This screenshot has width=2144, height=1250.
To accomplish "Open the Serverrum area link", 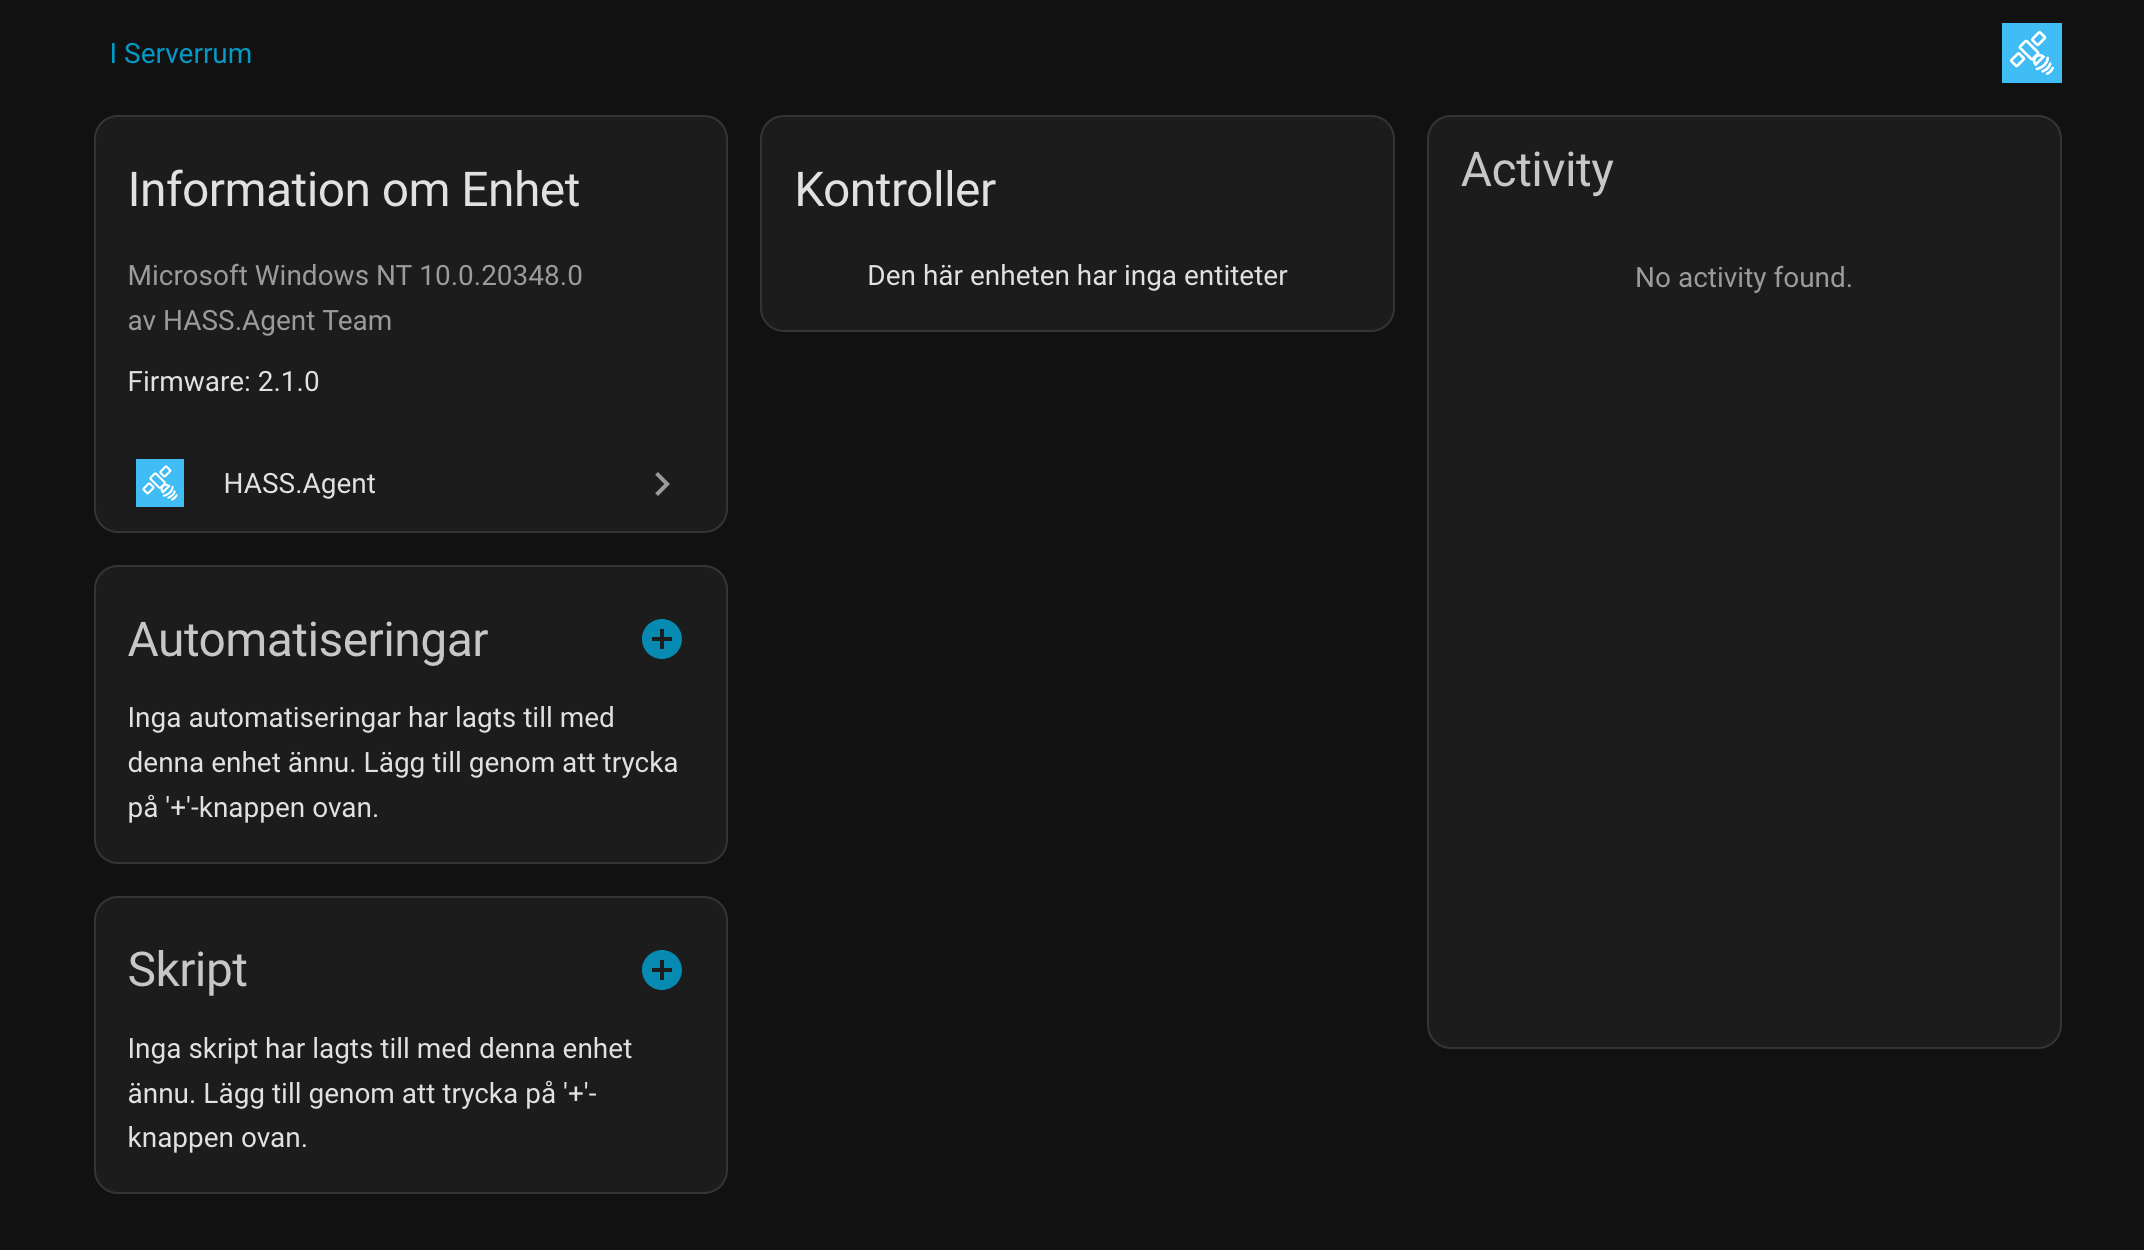I will (x=187, y=54).
